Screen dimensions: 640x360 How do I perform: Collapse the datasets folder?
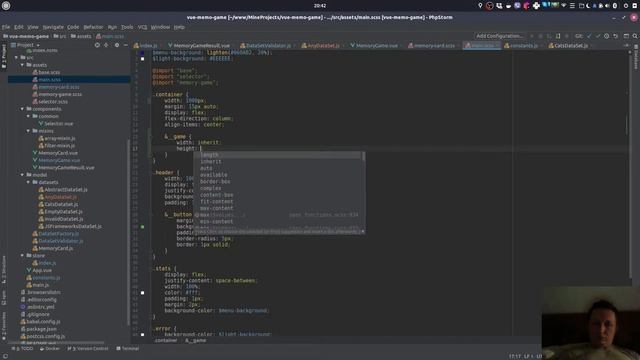point(28,182)
